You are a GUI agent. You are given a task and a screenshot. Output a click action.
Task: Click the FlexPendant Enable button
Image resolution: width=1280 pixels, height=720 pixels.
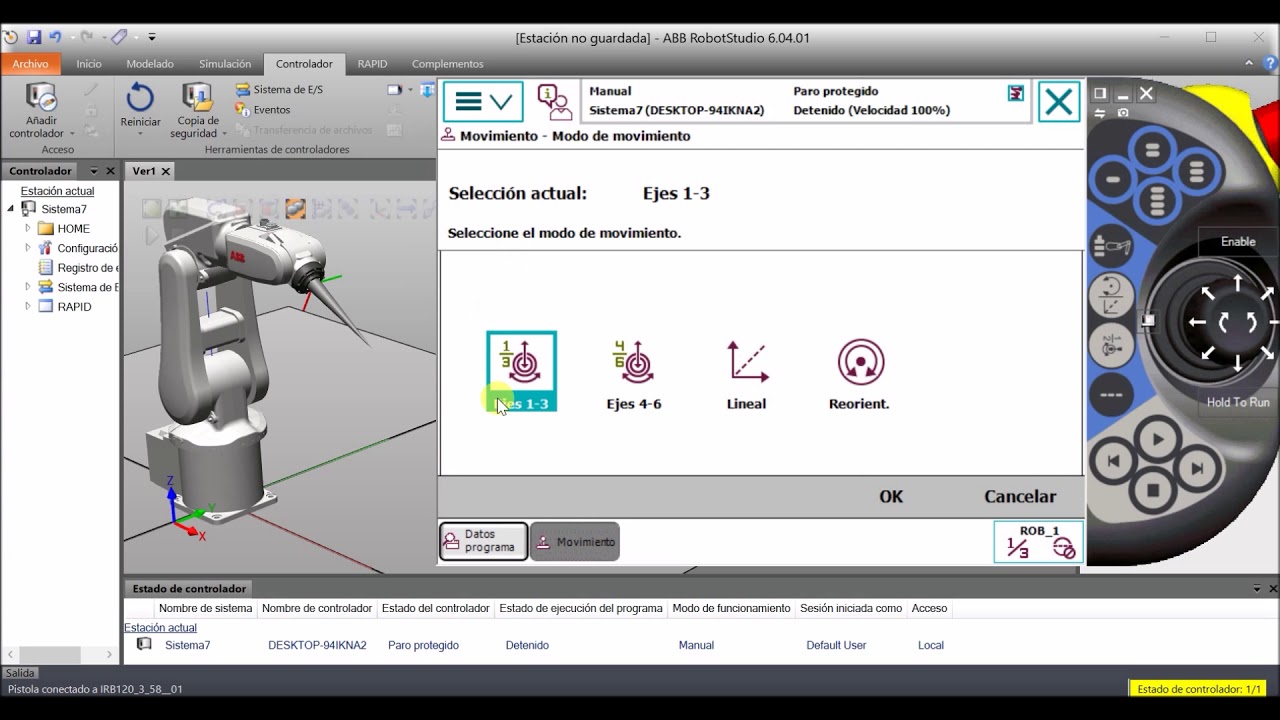click(1238, 241)
